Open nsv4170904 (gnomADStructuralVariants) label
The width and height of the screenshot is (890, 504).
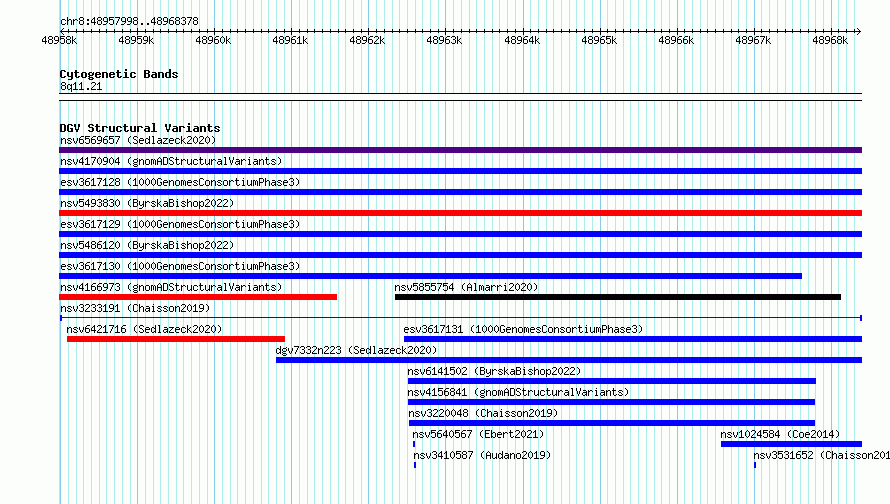[x=171, y=161]
